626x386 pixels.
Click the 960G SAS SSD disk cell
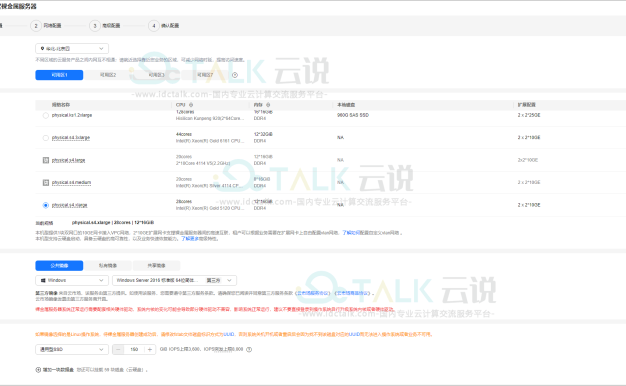[x=353, y=115]
